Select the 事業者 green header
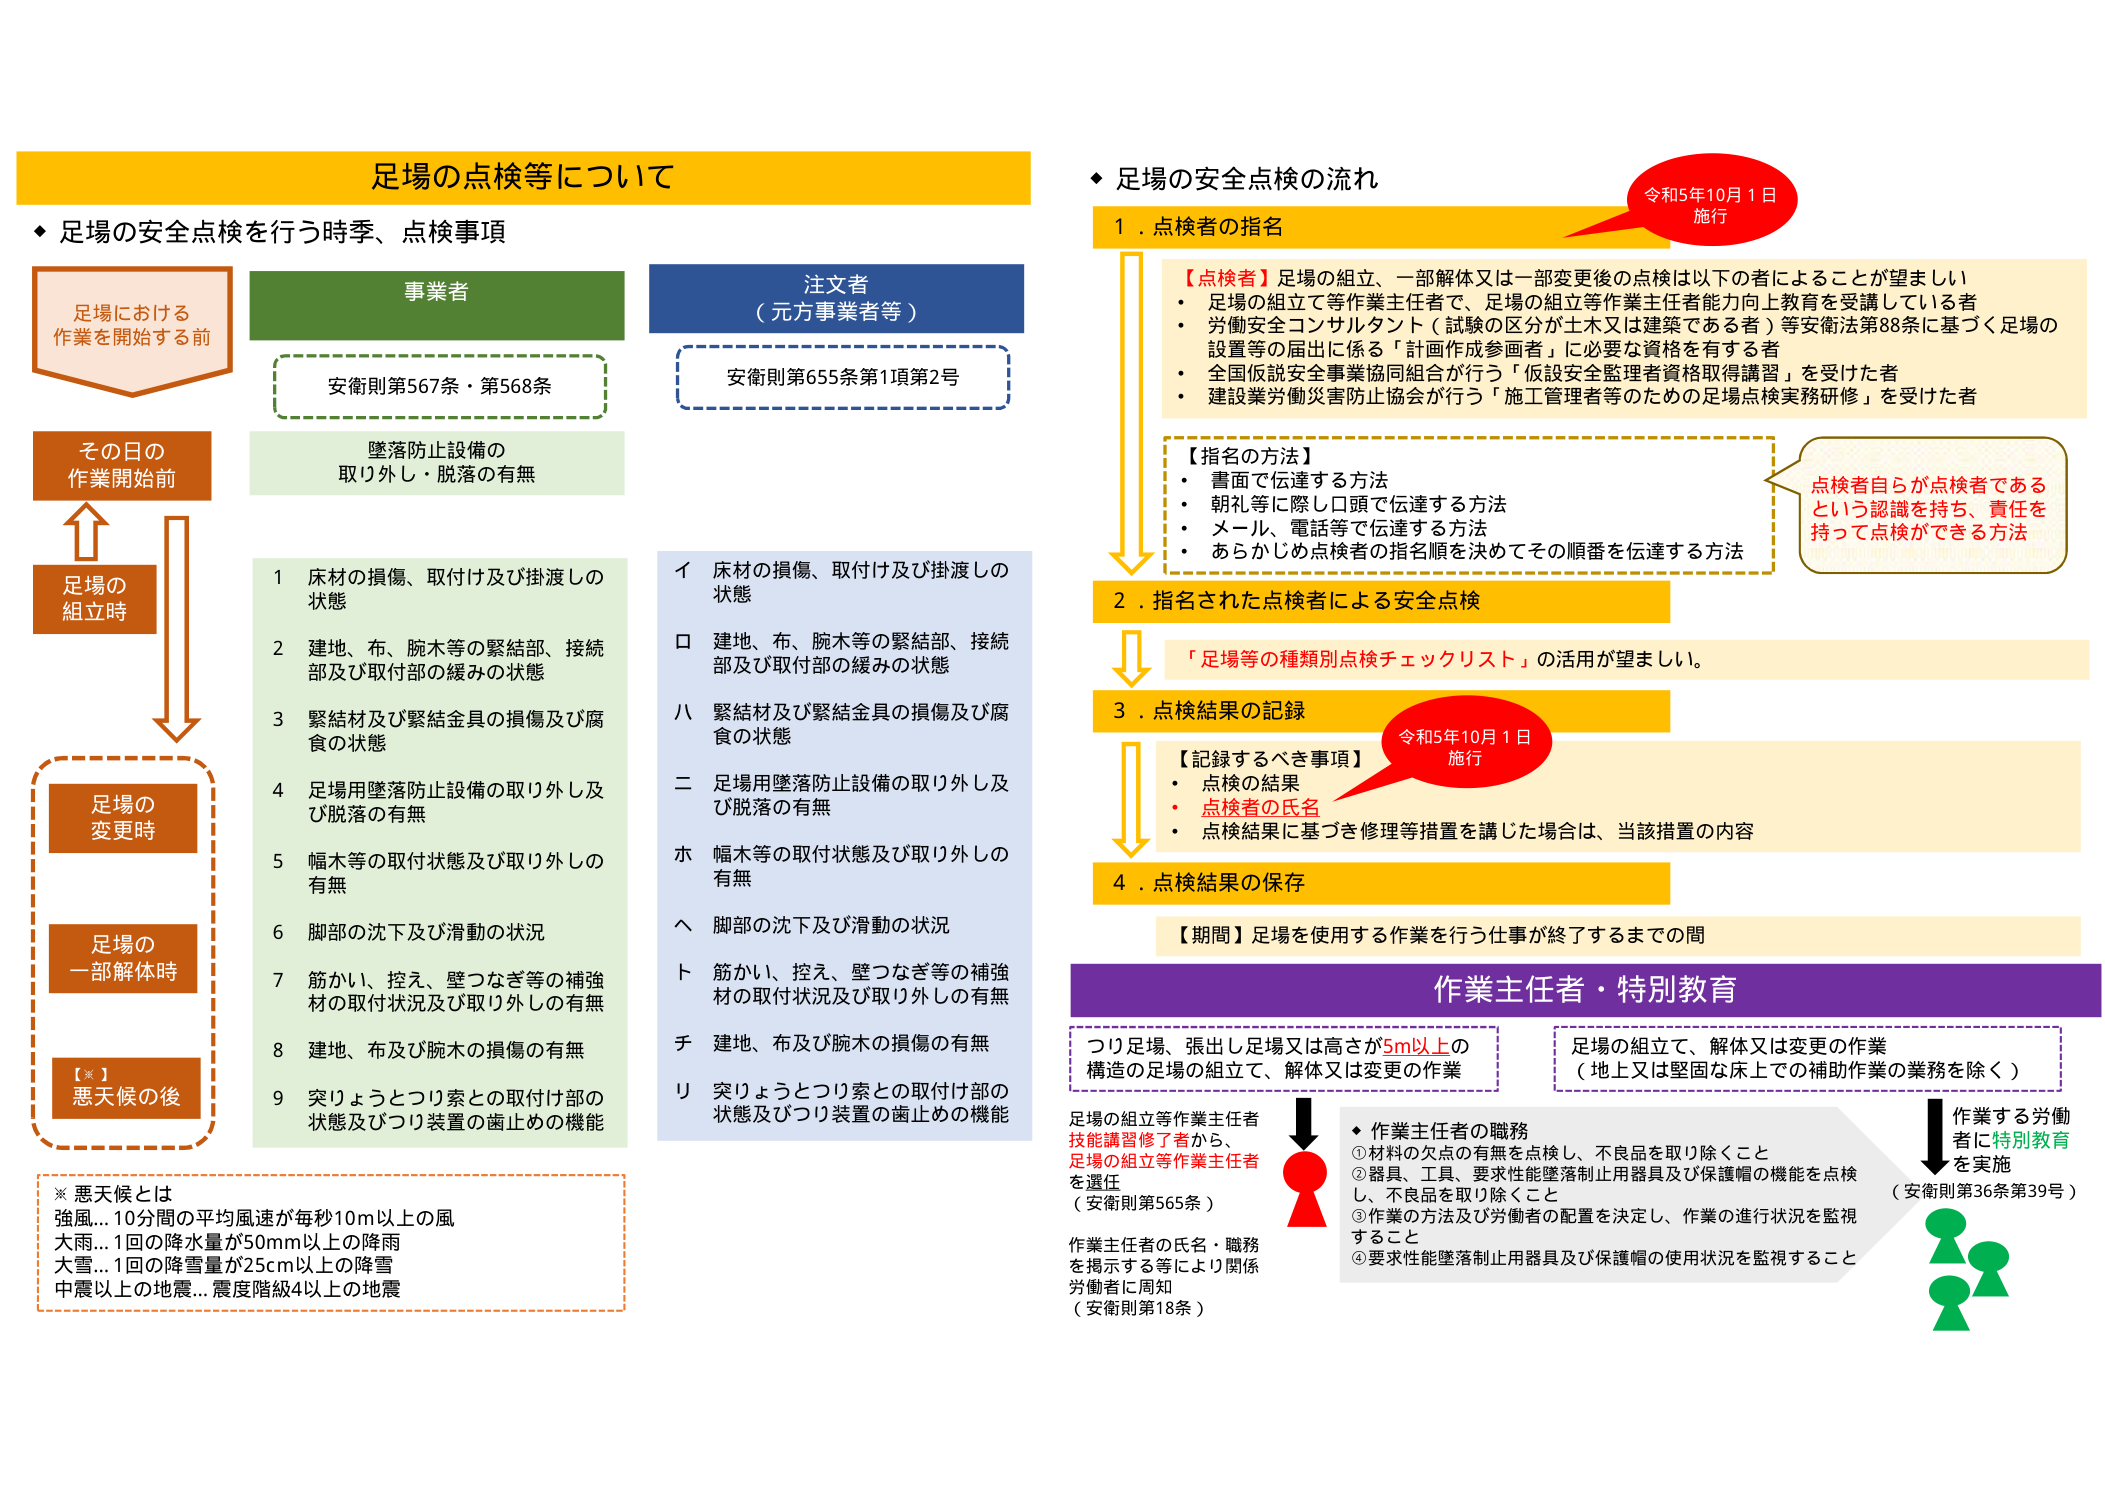 tap(437, 304)
